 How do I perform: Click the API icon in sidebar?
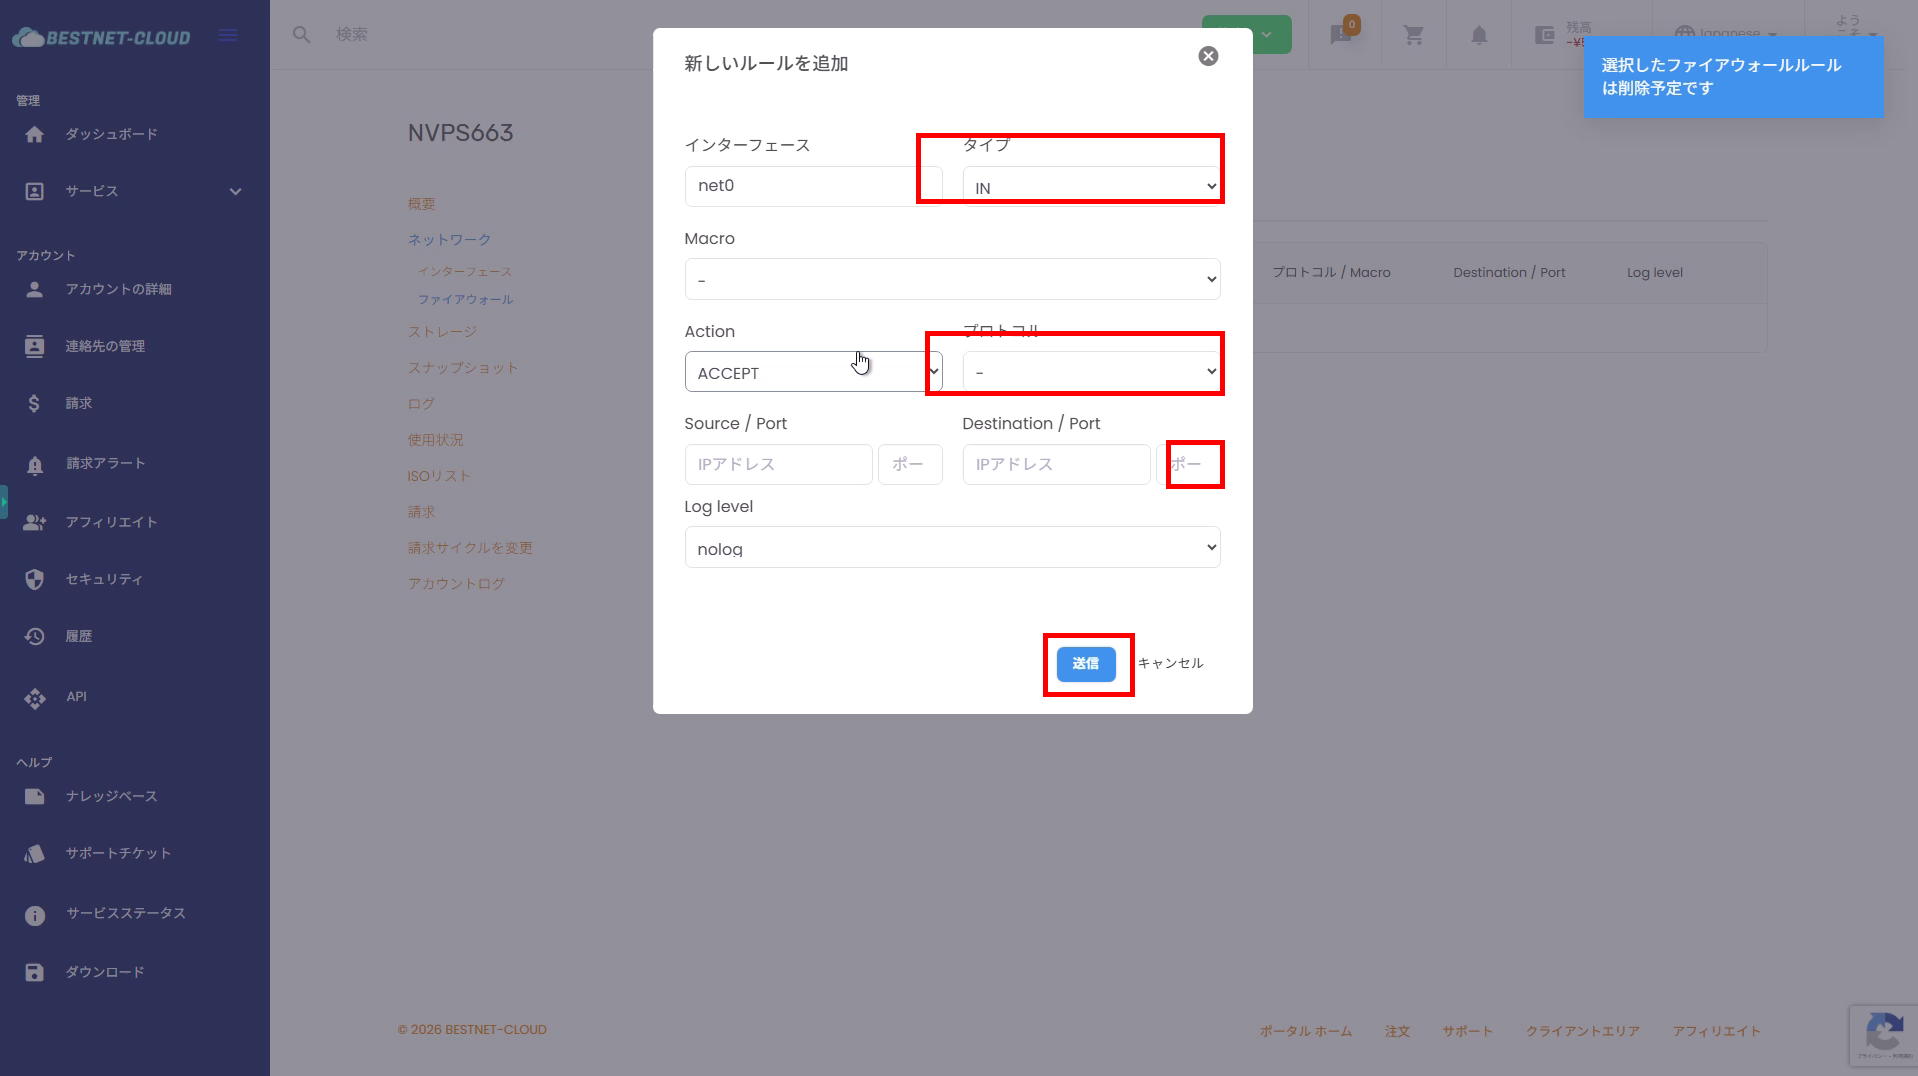(x=35, y=698)
